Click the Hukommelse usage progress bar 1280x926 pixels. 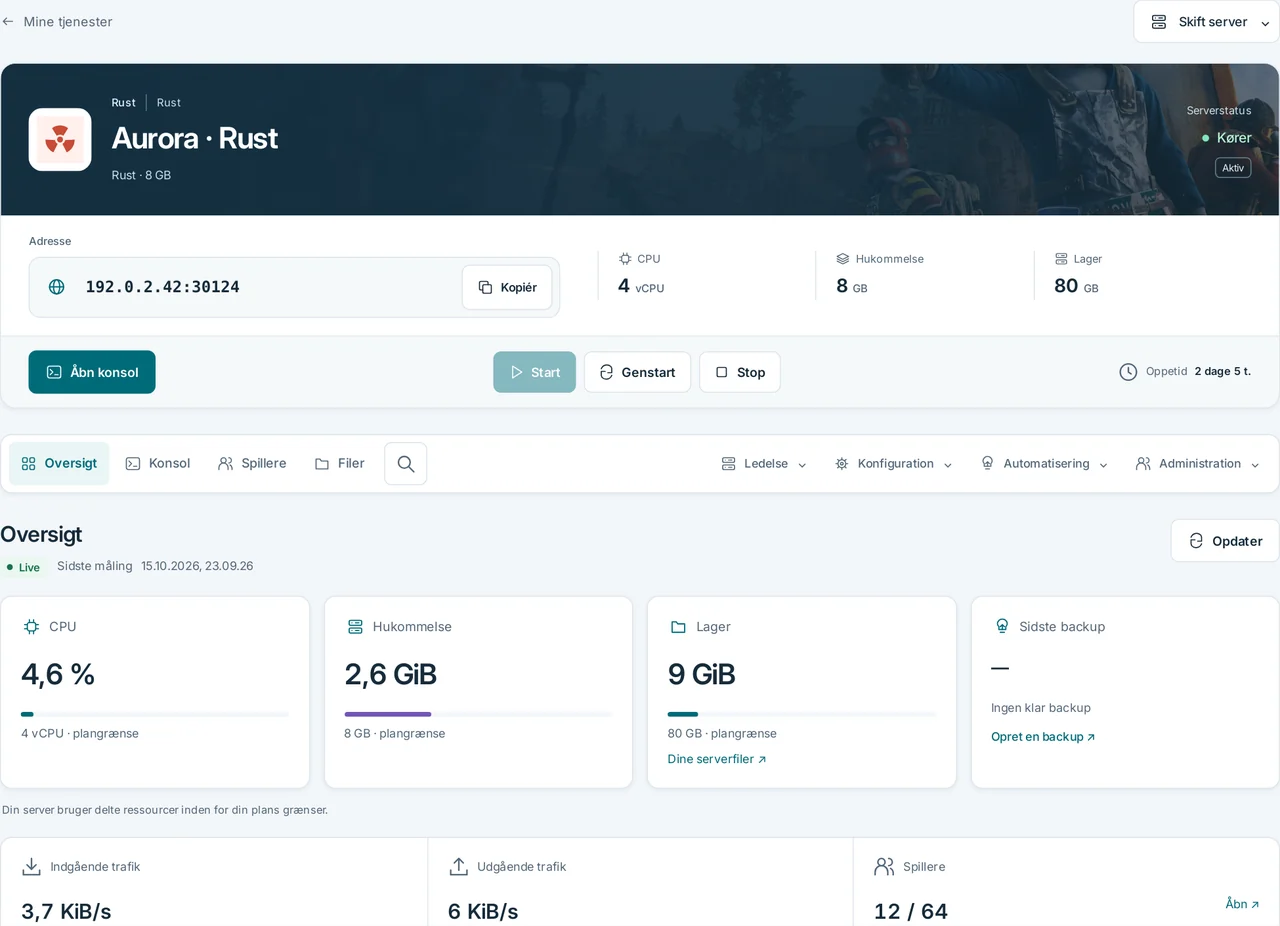click(x=478, y=714)
